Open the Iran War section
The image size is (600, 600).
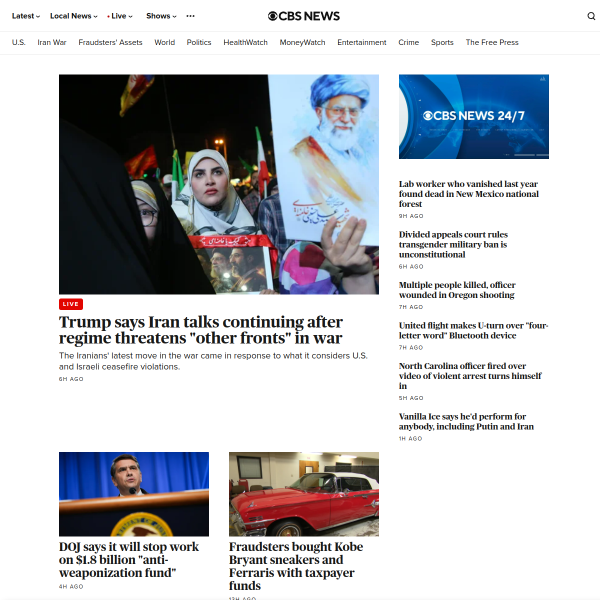(x=52, y=42)
